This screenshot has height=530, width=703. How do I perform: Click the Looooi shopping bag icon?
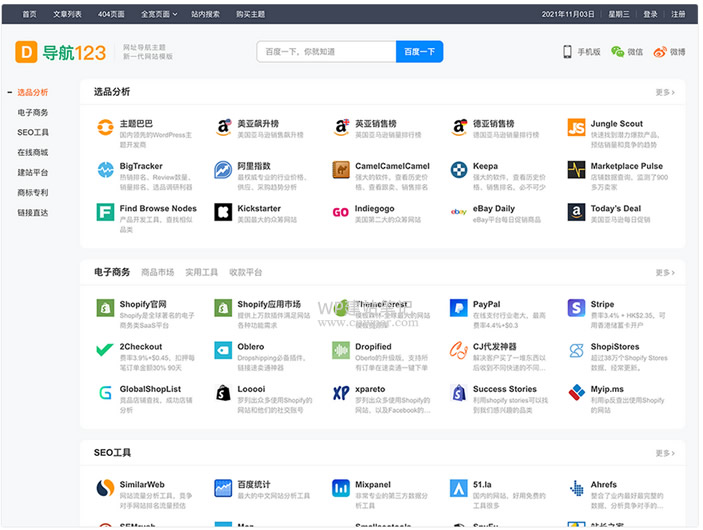(223, 393)
